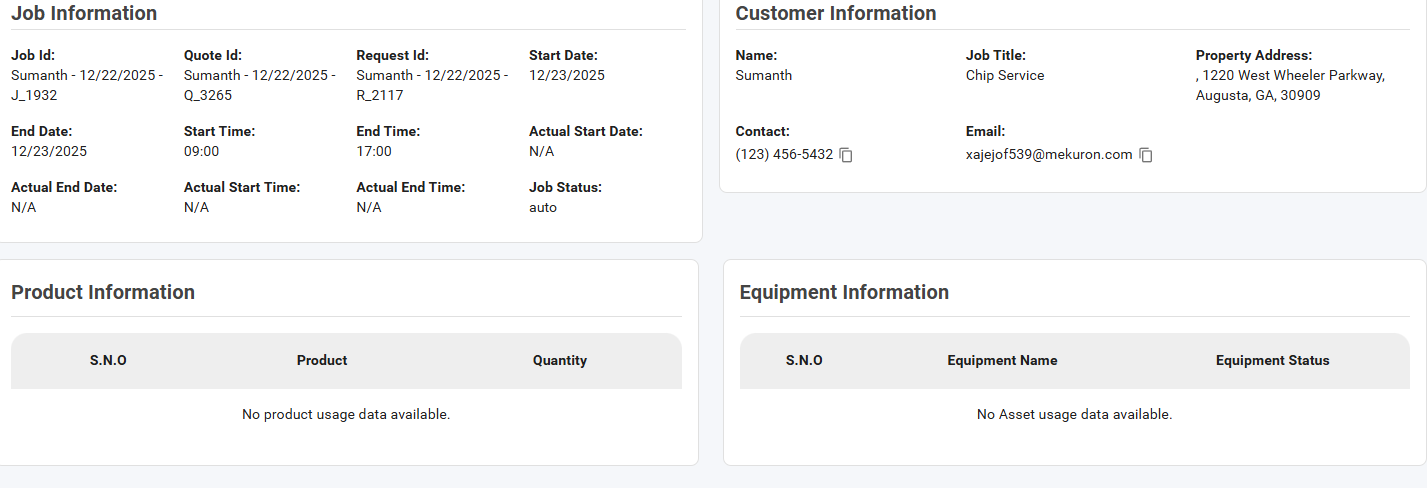This screenshot has width=1427, height=488.
Task: Select the Product column header
Action: point(322,360)
